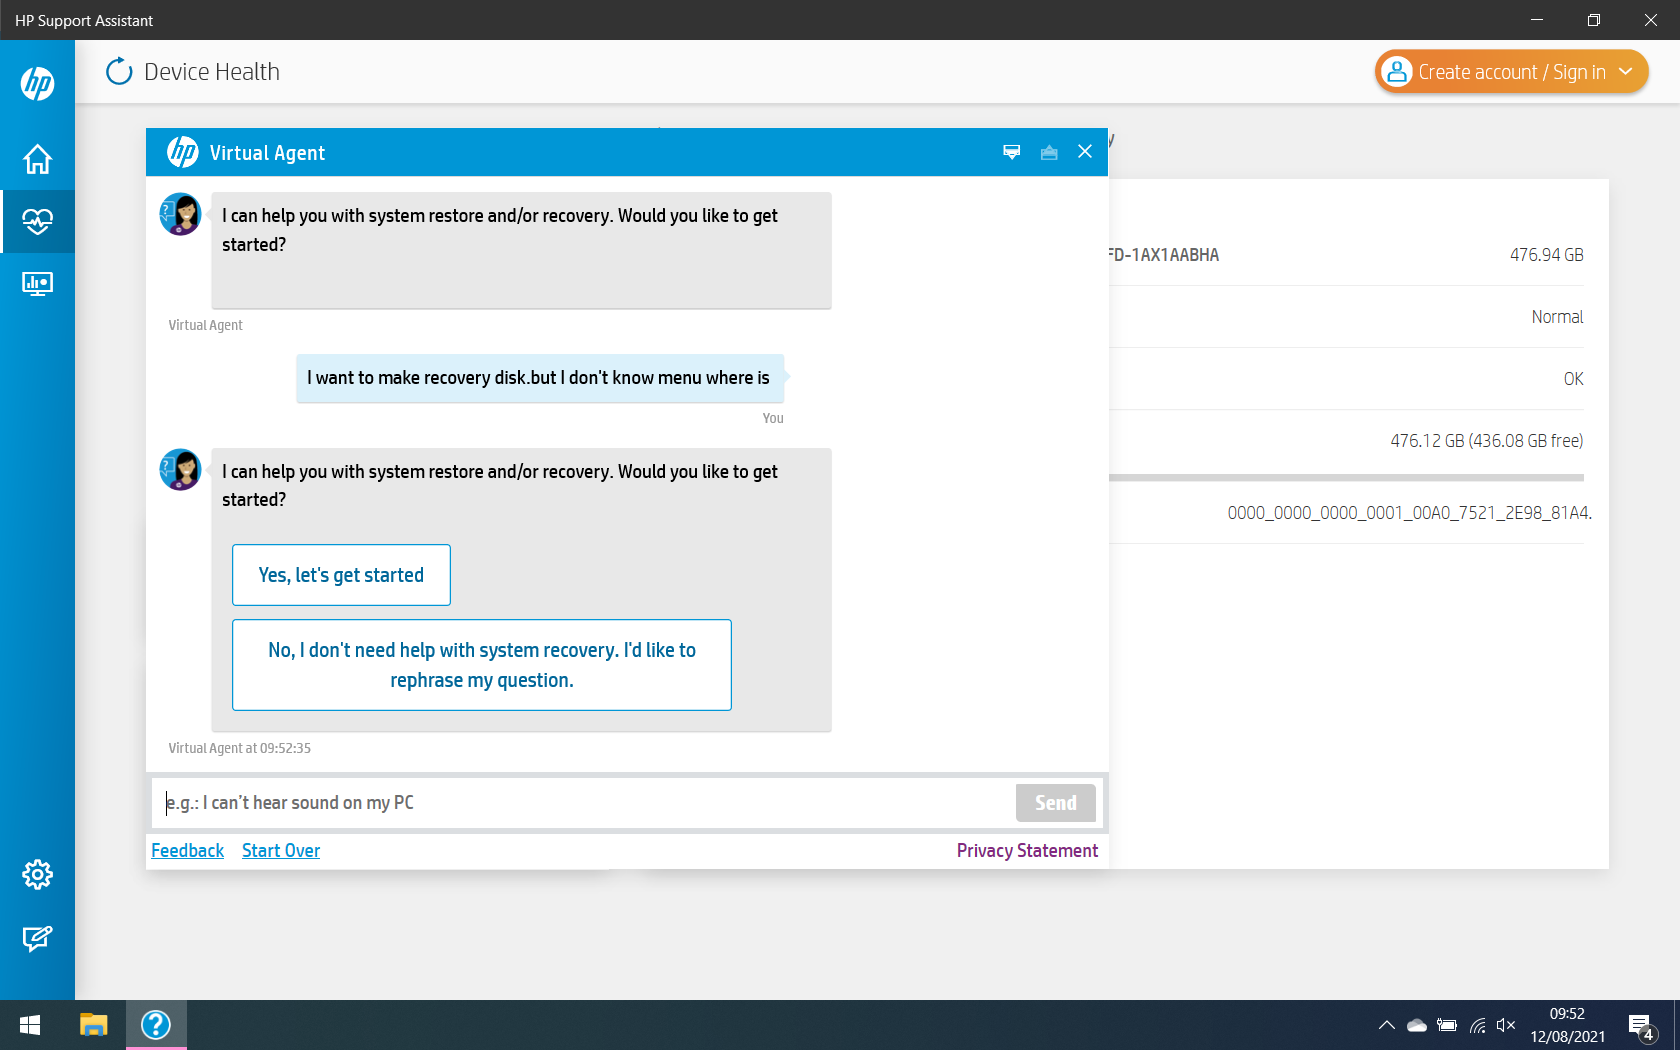Click the second Virtual Agent avatar

point(181,469)
